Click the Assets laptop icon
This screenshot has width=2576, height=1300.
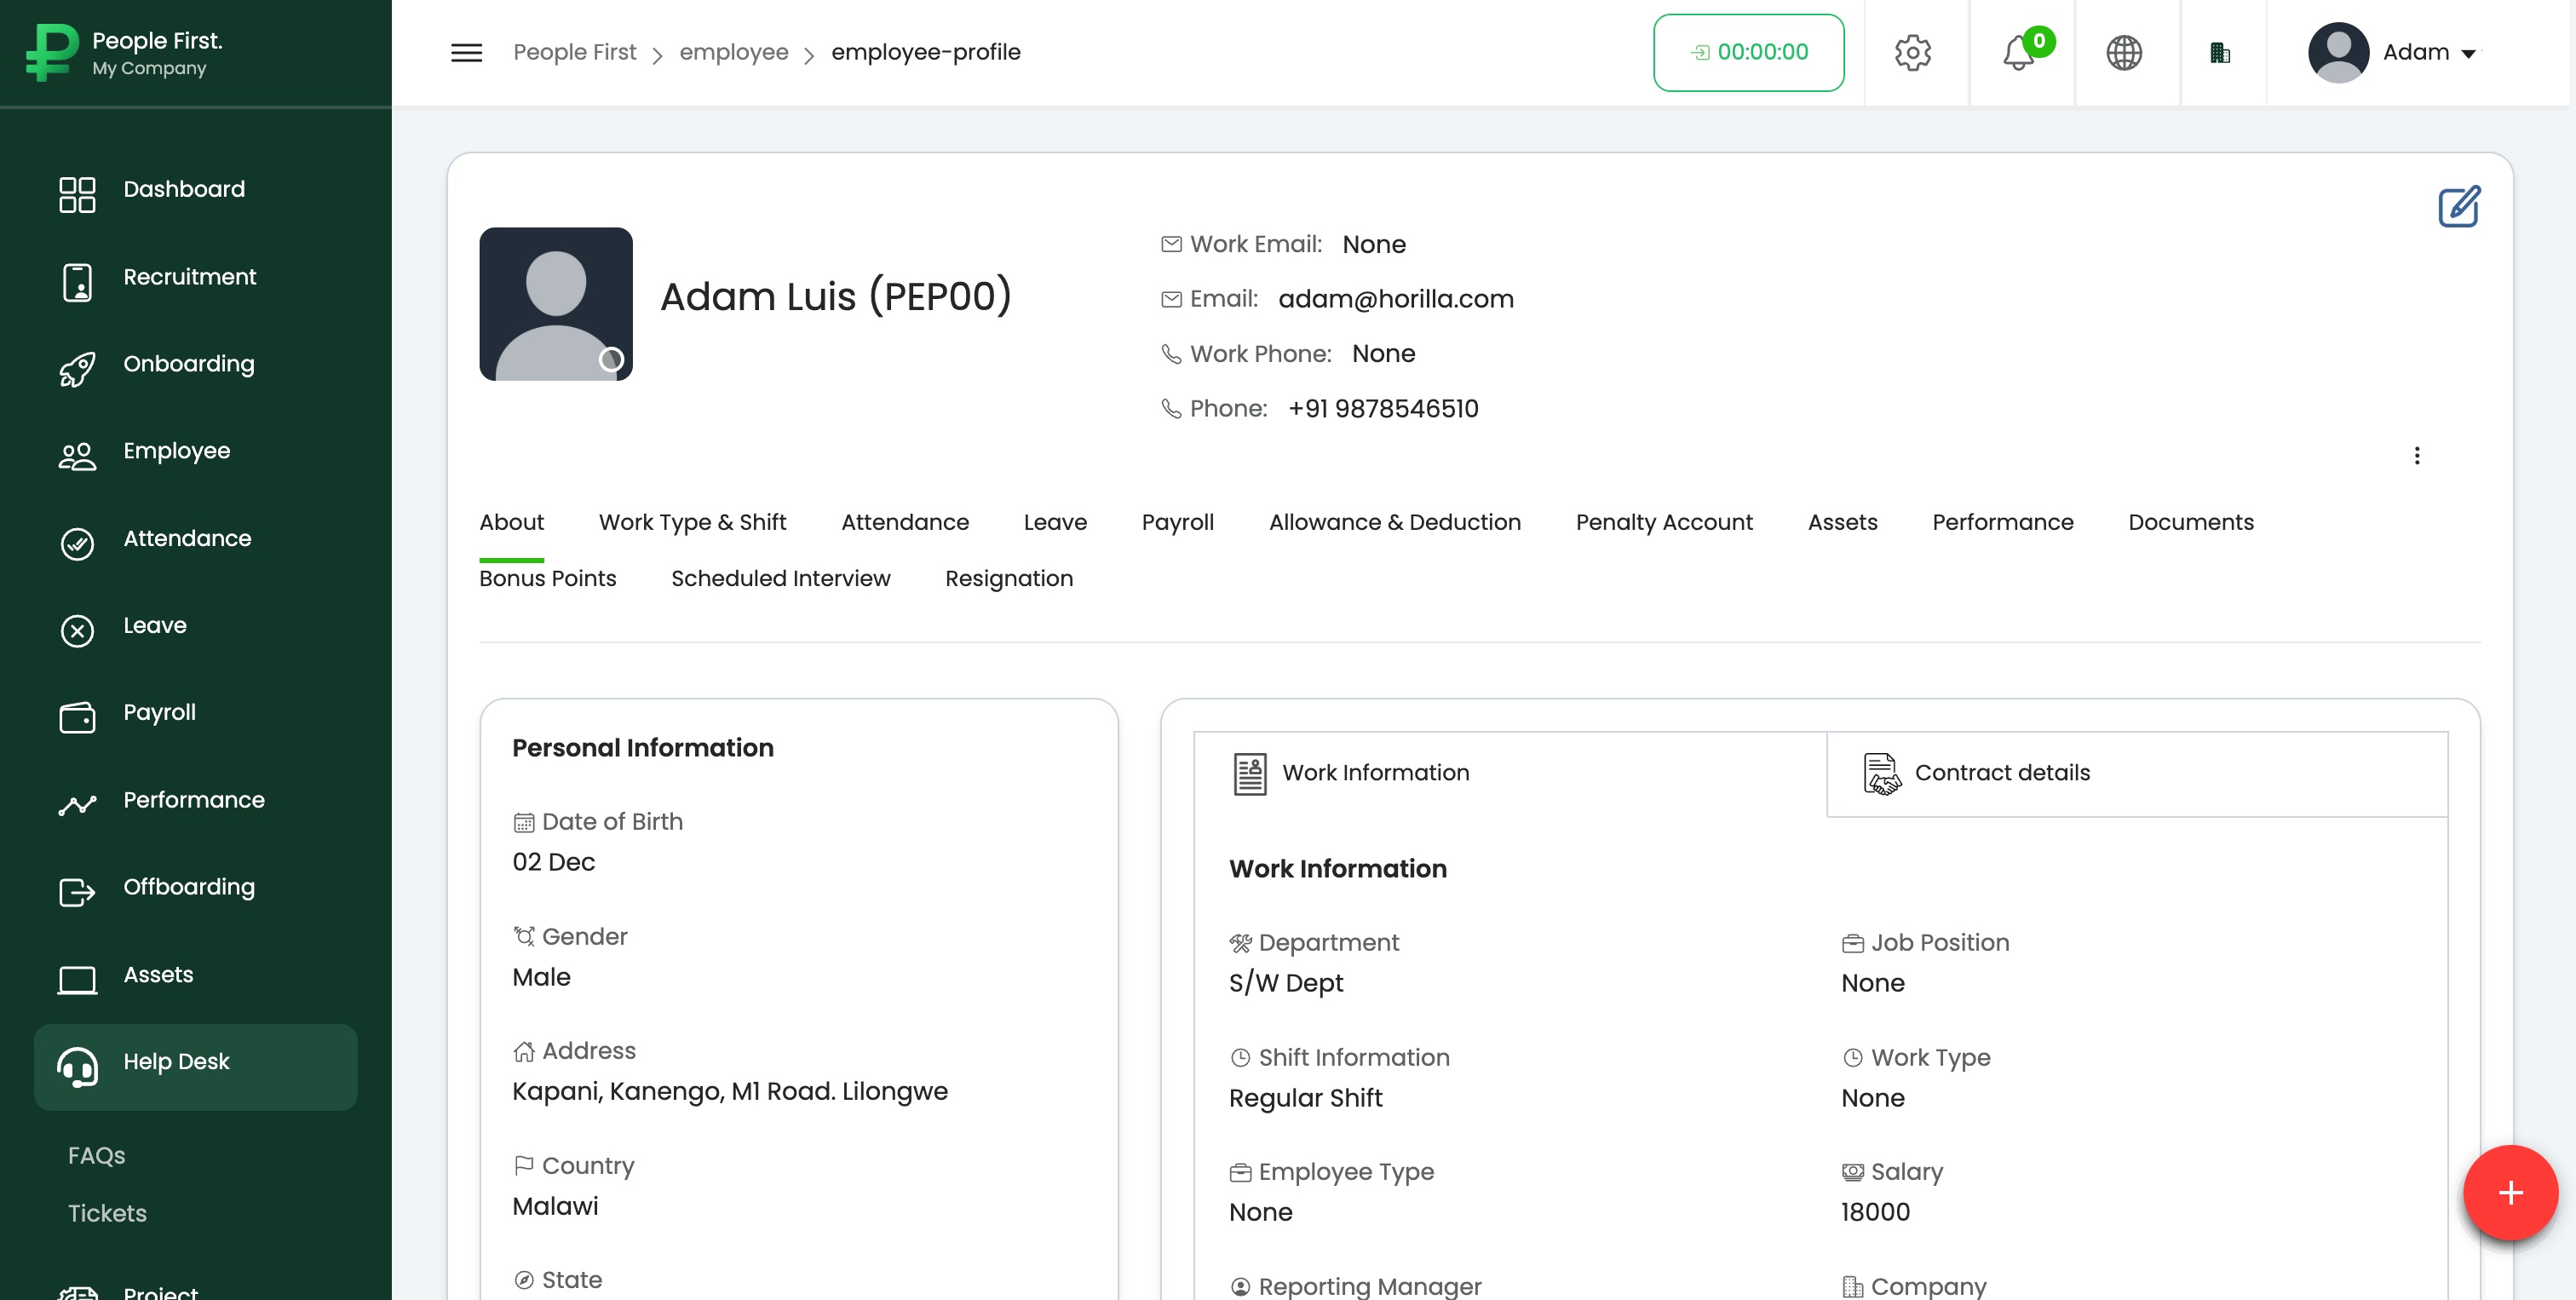[77, 979]
